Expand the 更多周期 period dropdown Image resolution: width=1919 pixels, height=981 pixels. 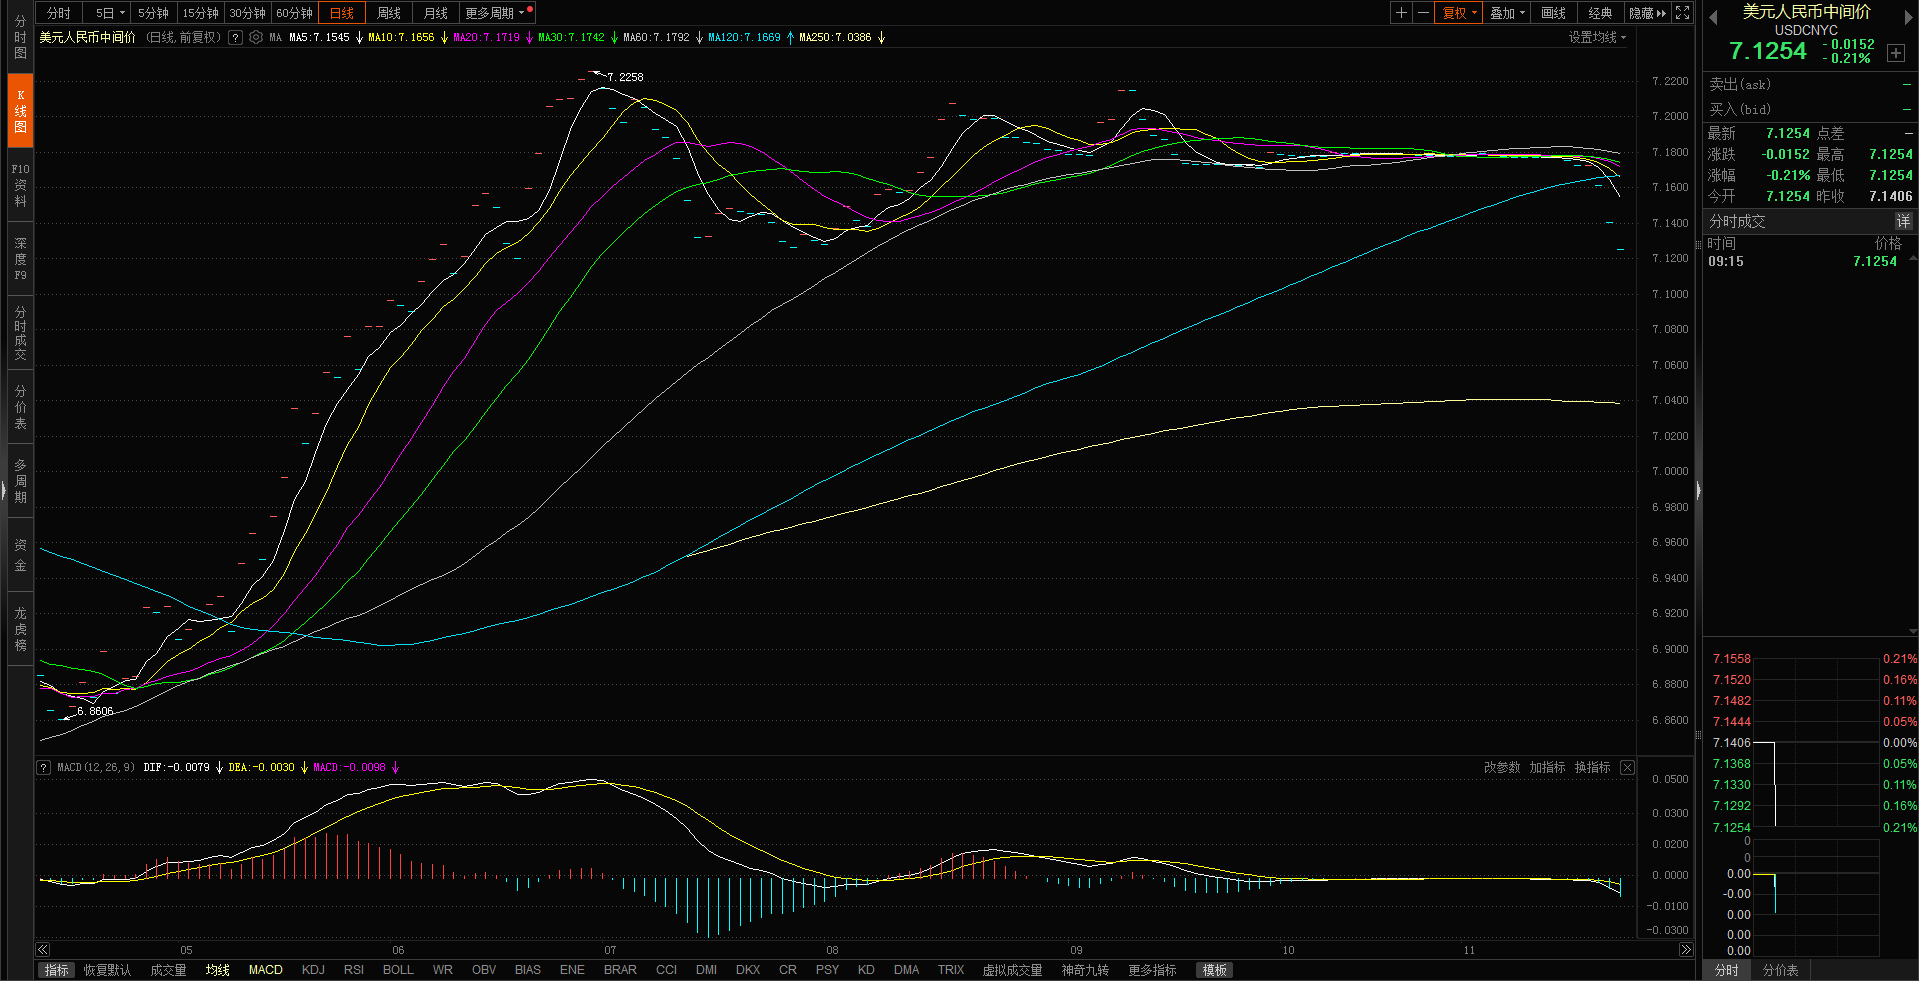click(494, 13)
